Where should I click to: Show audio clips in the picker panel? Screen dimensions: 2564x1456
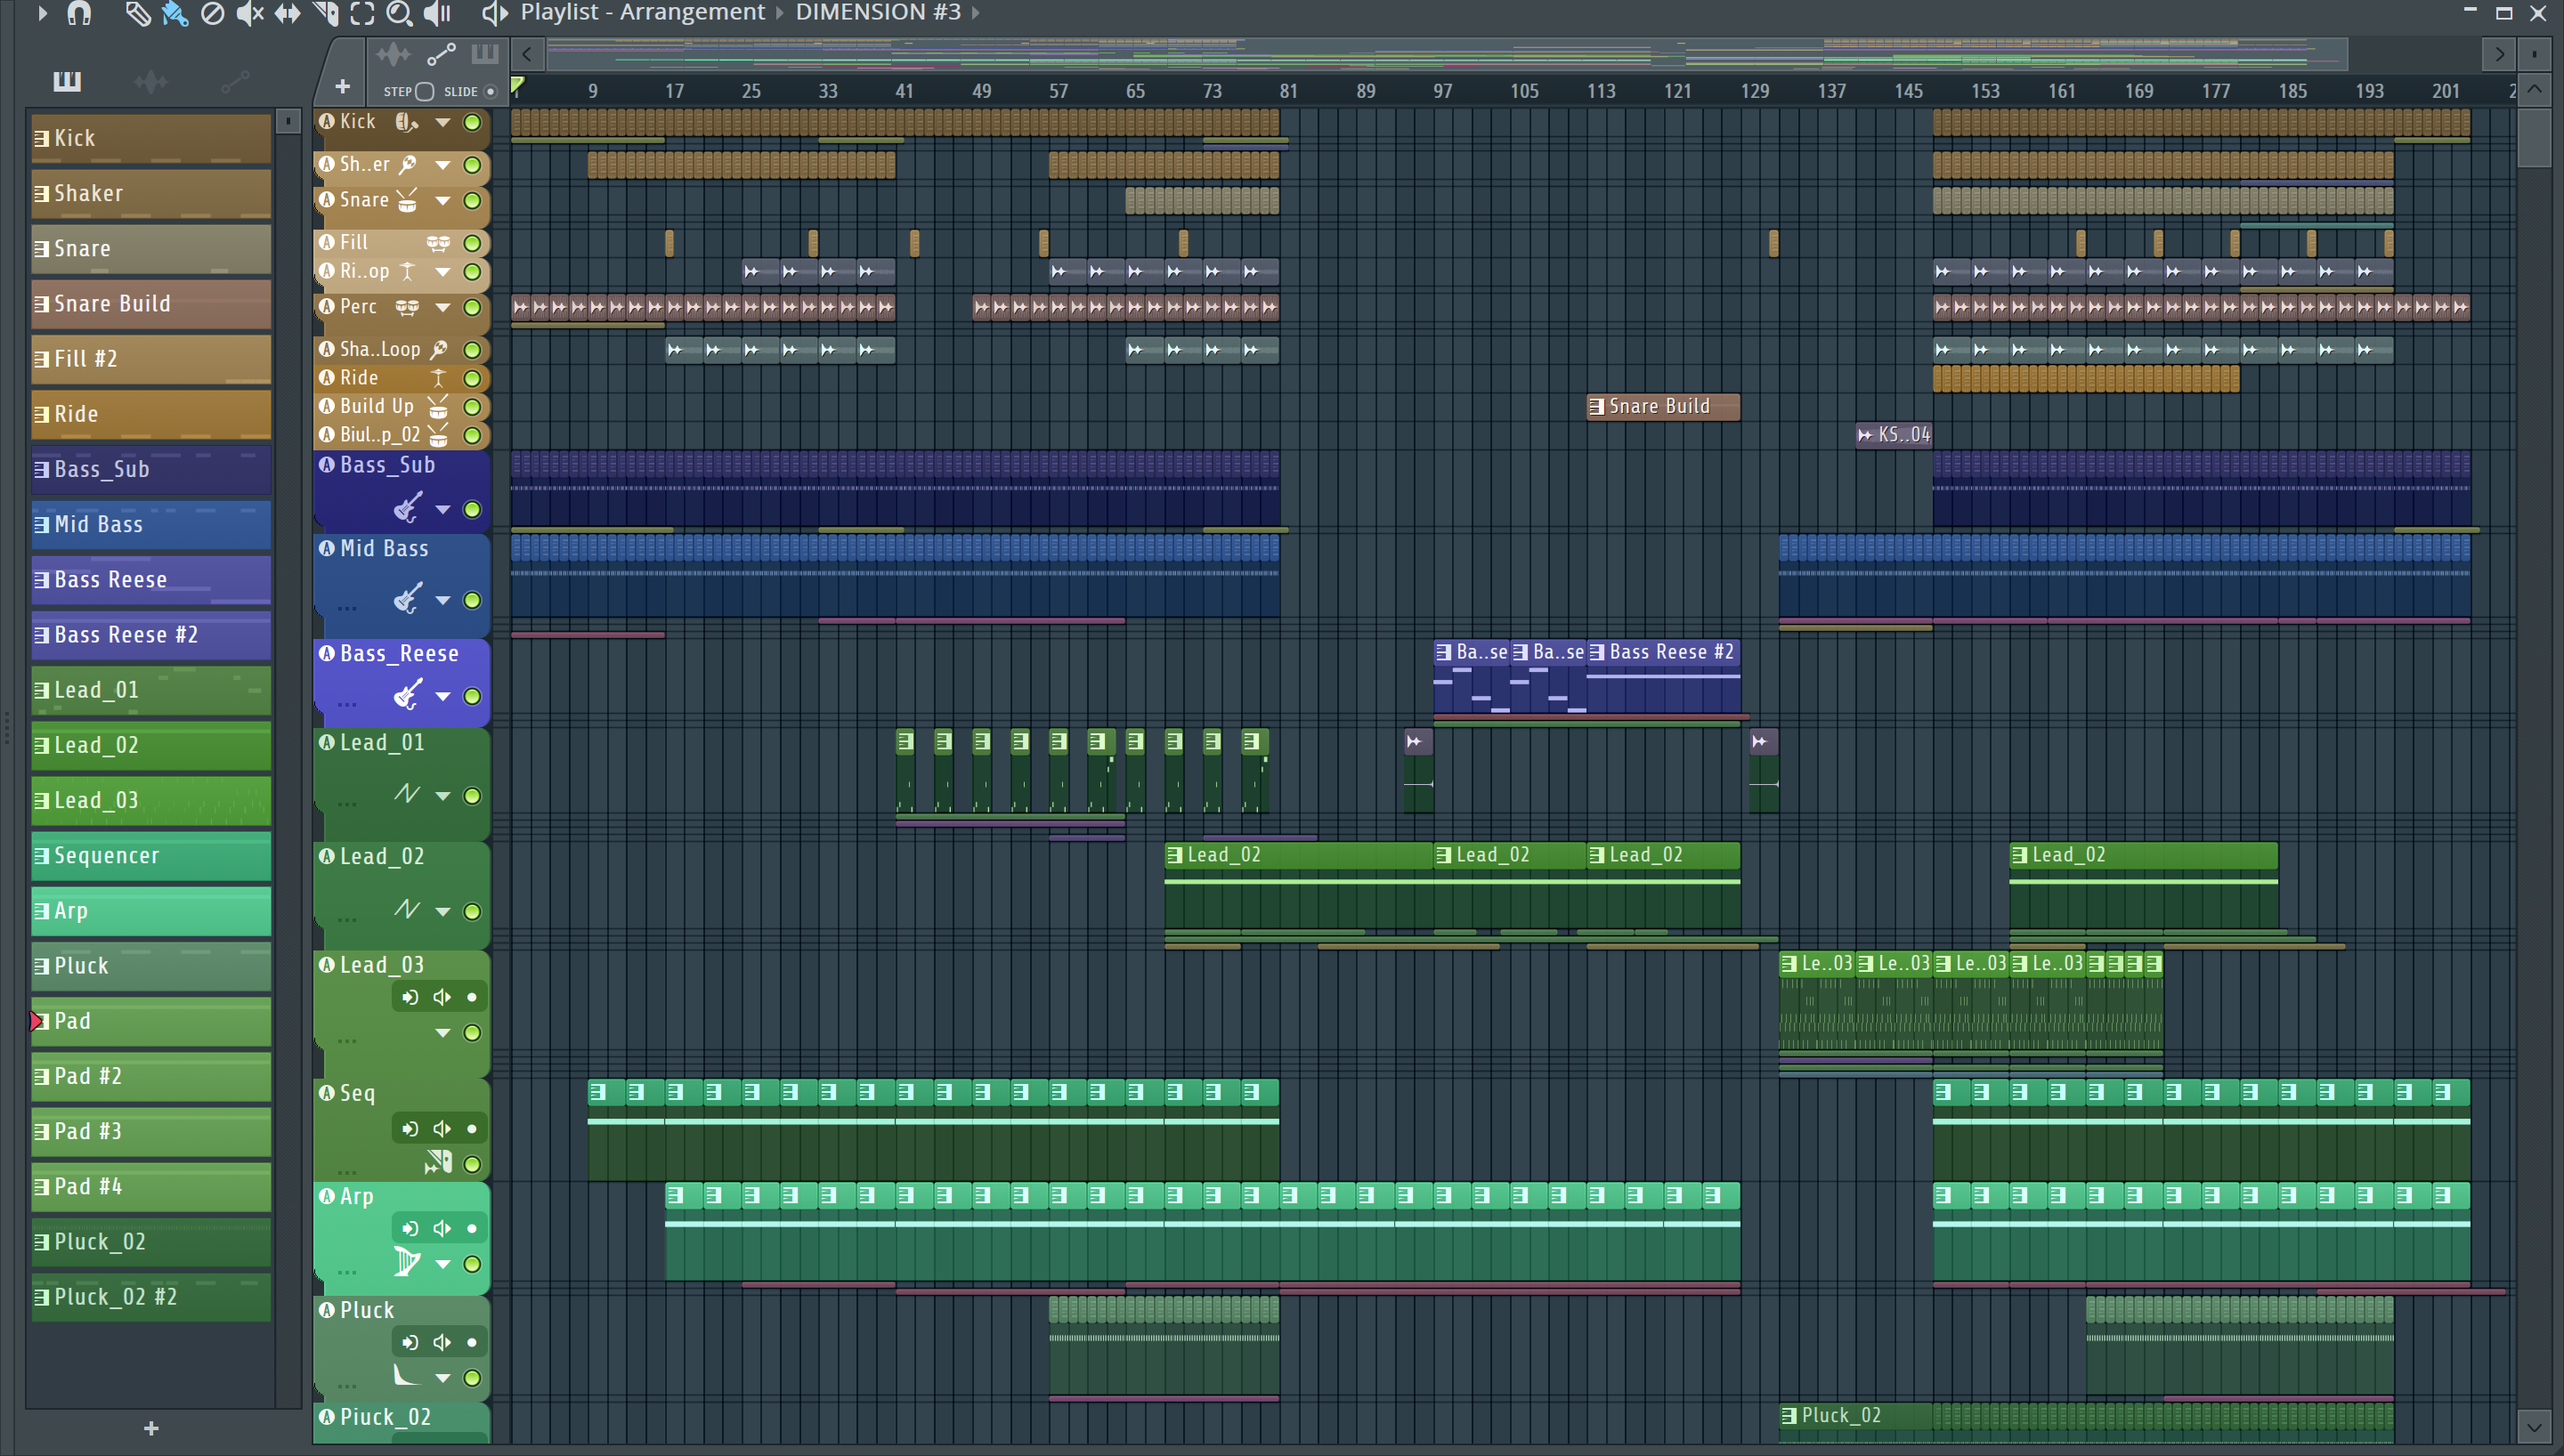(151, 81)
